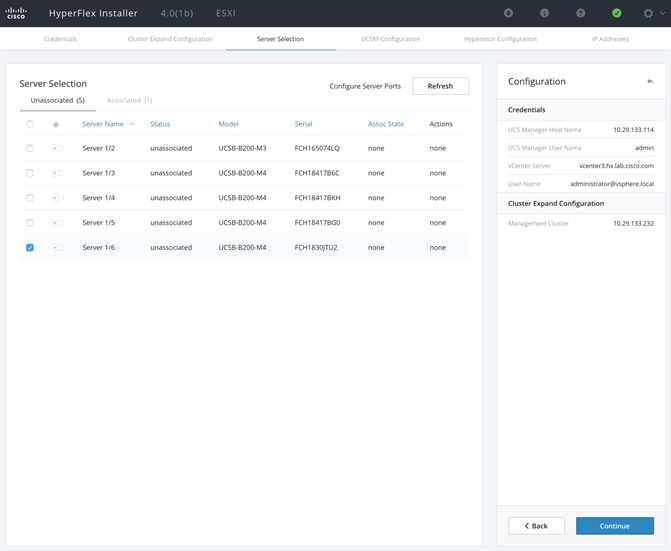Click serial FCH165074LQ
The height and width of the screenshot is (551, 671).
coord(317,148)
